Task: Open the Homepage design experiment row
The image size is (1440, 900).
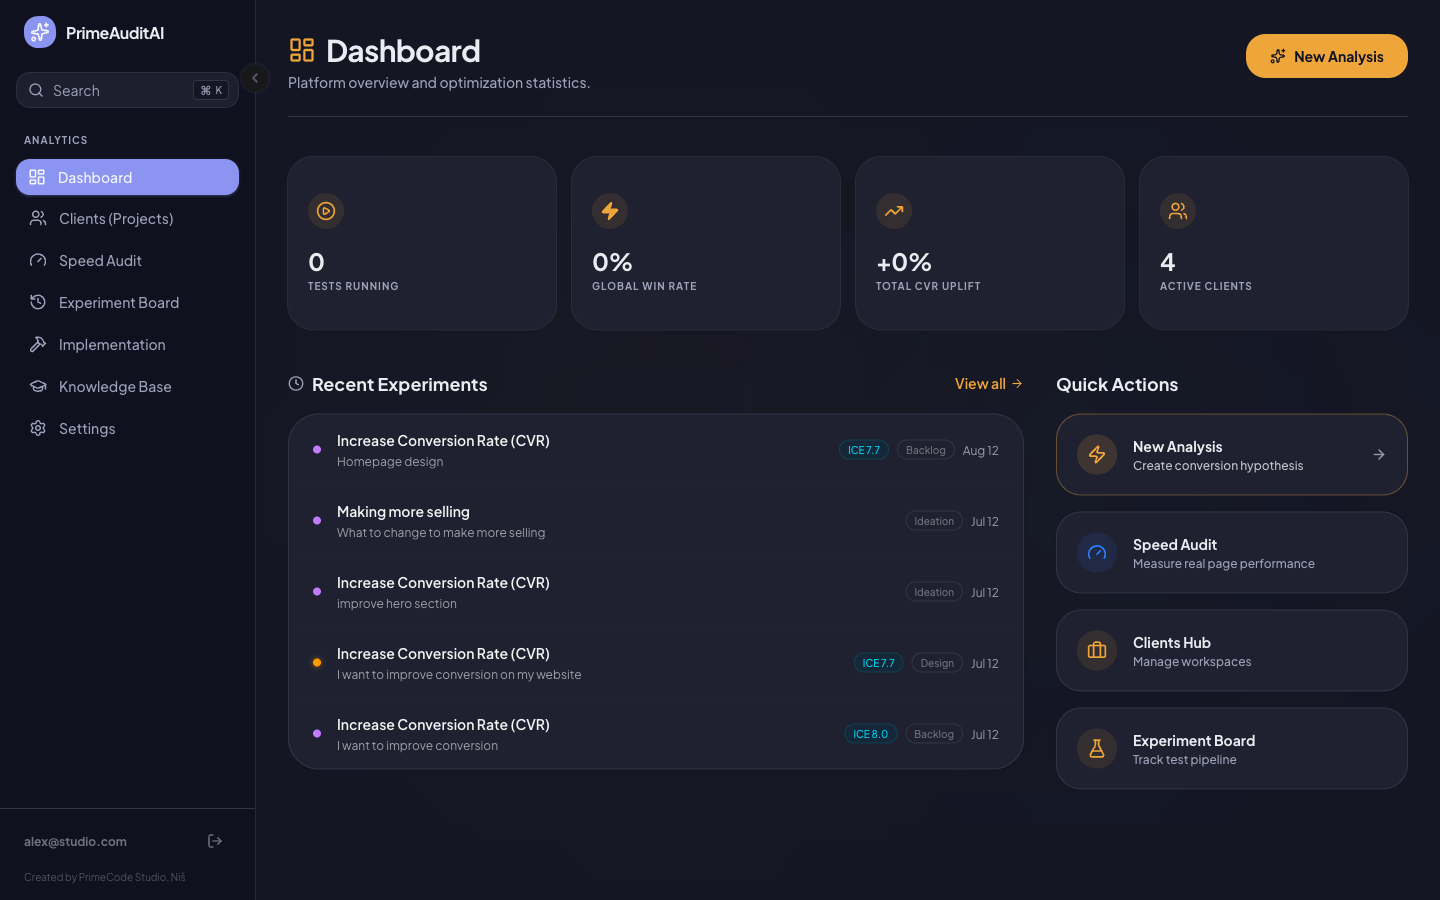Action: coord(656,450)
